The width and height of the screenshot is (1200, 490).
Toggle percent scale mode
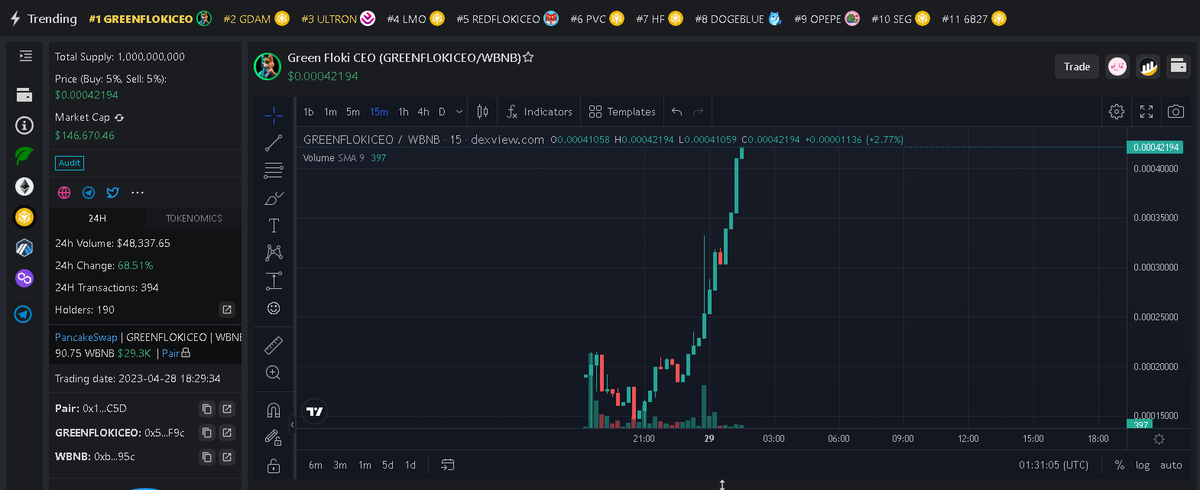click(1119, 465)
